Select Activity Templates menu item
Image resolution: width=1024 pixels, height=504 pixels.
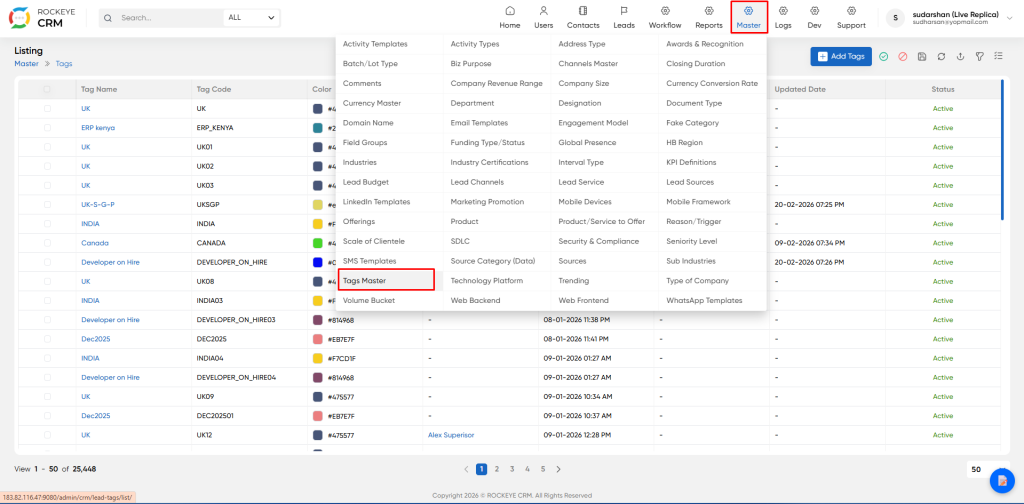375,44
